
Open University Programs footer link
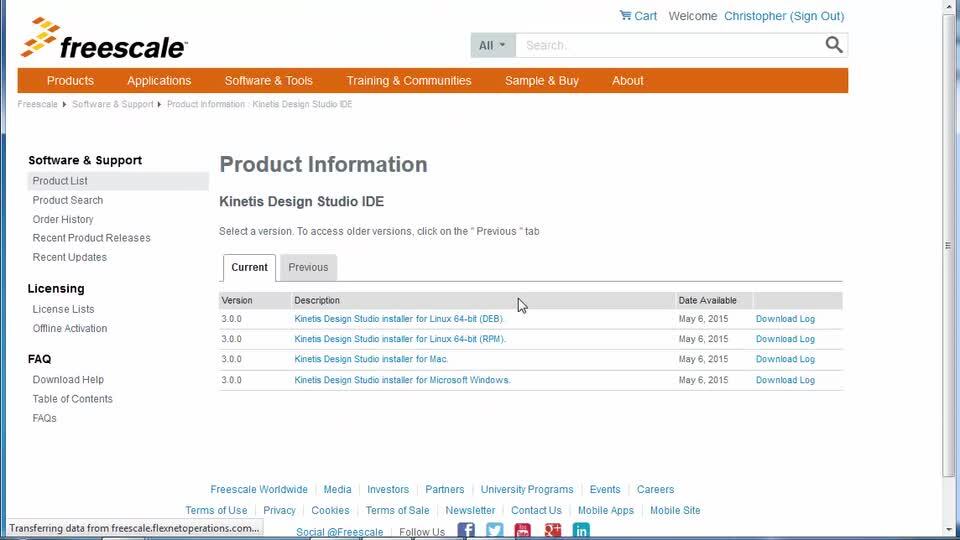pos(527,490)
